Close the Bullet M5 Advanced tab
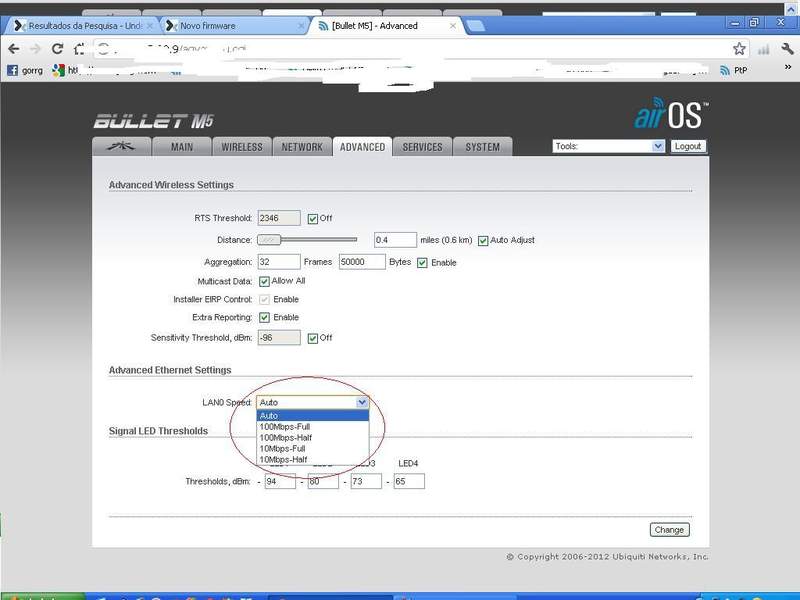 (453, 26)
